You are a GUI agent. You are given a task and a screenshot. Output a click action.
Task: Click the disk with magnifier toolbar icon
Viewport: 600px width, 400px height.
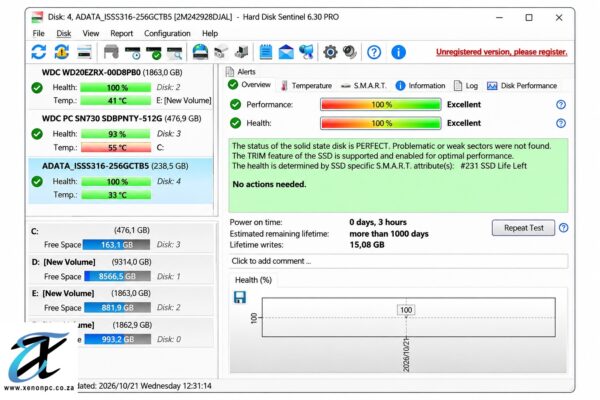[174, 52]
